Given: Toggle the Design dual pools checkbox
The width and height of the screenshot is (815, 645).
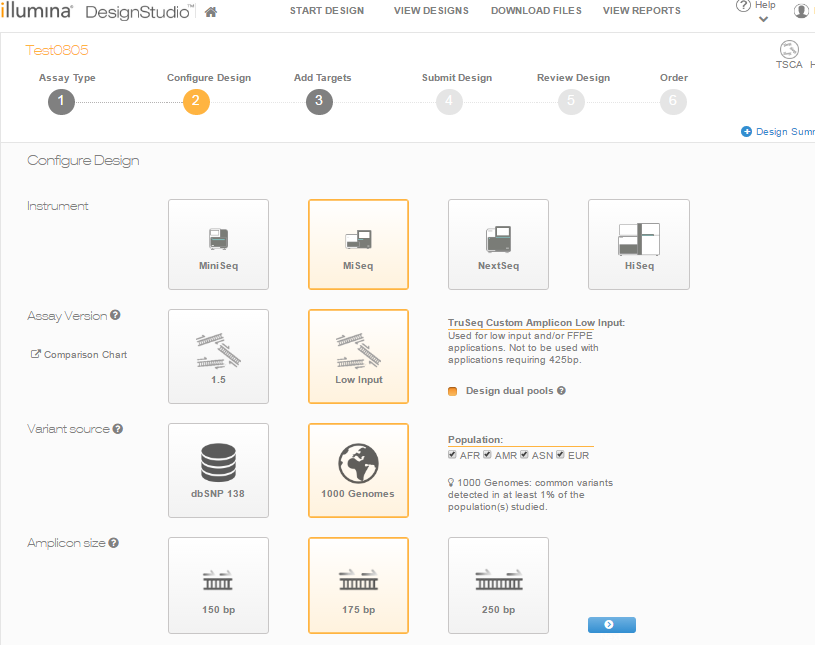Looking at the screenshot, I should coord(453,391).
